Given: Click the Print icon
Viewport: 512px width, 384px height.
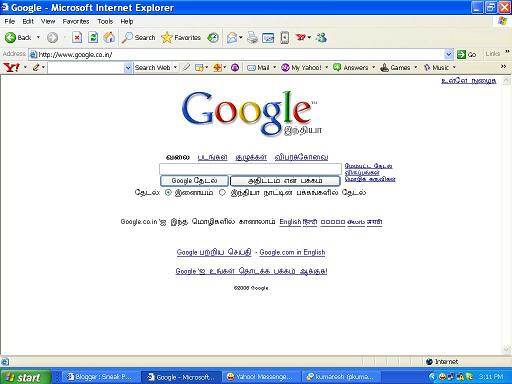Looking at the screenshot, I should 252,37.
